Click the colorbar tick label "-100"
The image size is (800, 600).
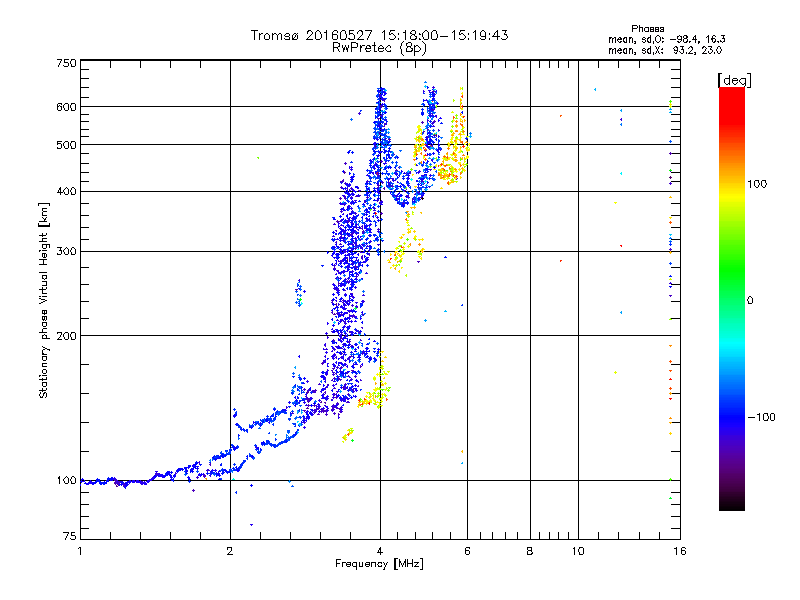coord(761,417)
